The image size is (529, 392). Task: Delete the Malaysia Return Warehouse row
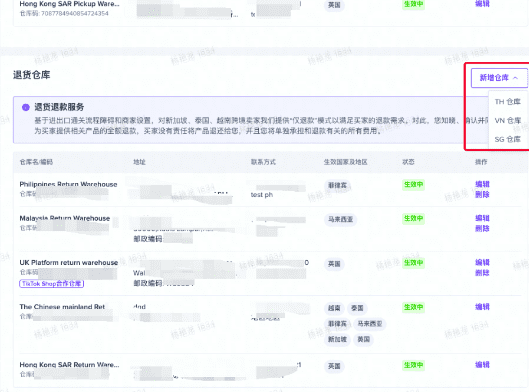tap(482, 228)
